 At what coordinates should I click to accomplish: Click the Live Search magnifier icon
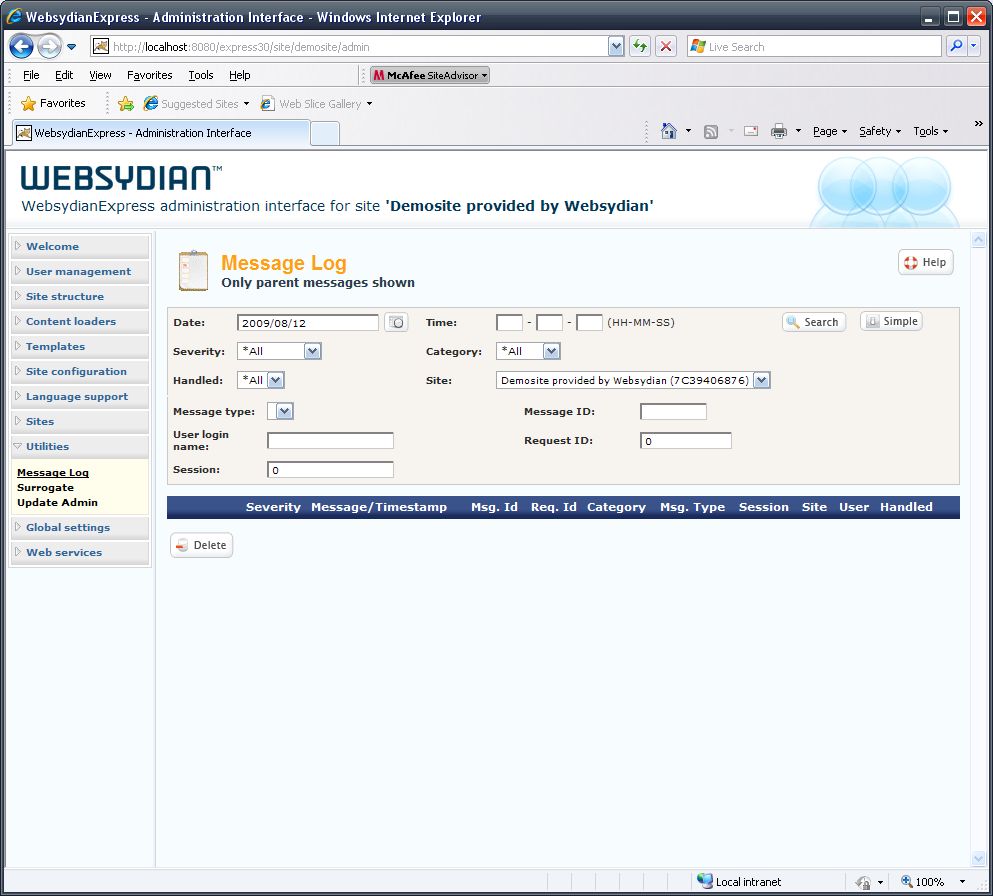coord(956,46)
